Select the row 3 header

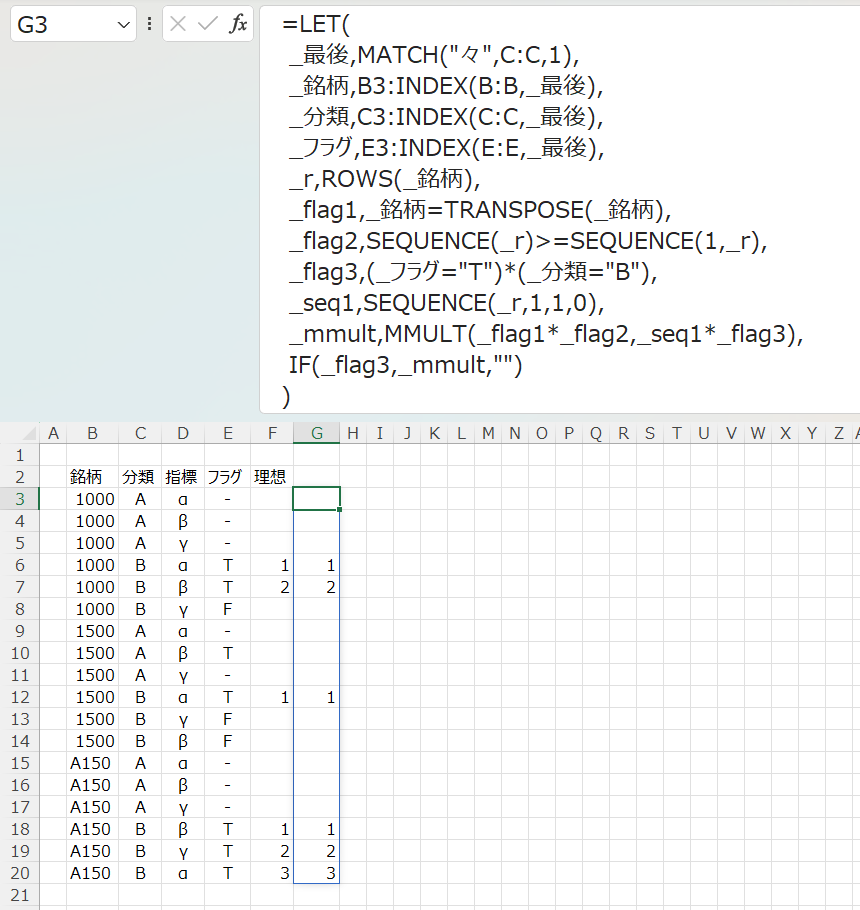tap(21, 498)
